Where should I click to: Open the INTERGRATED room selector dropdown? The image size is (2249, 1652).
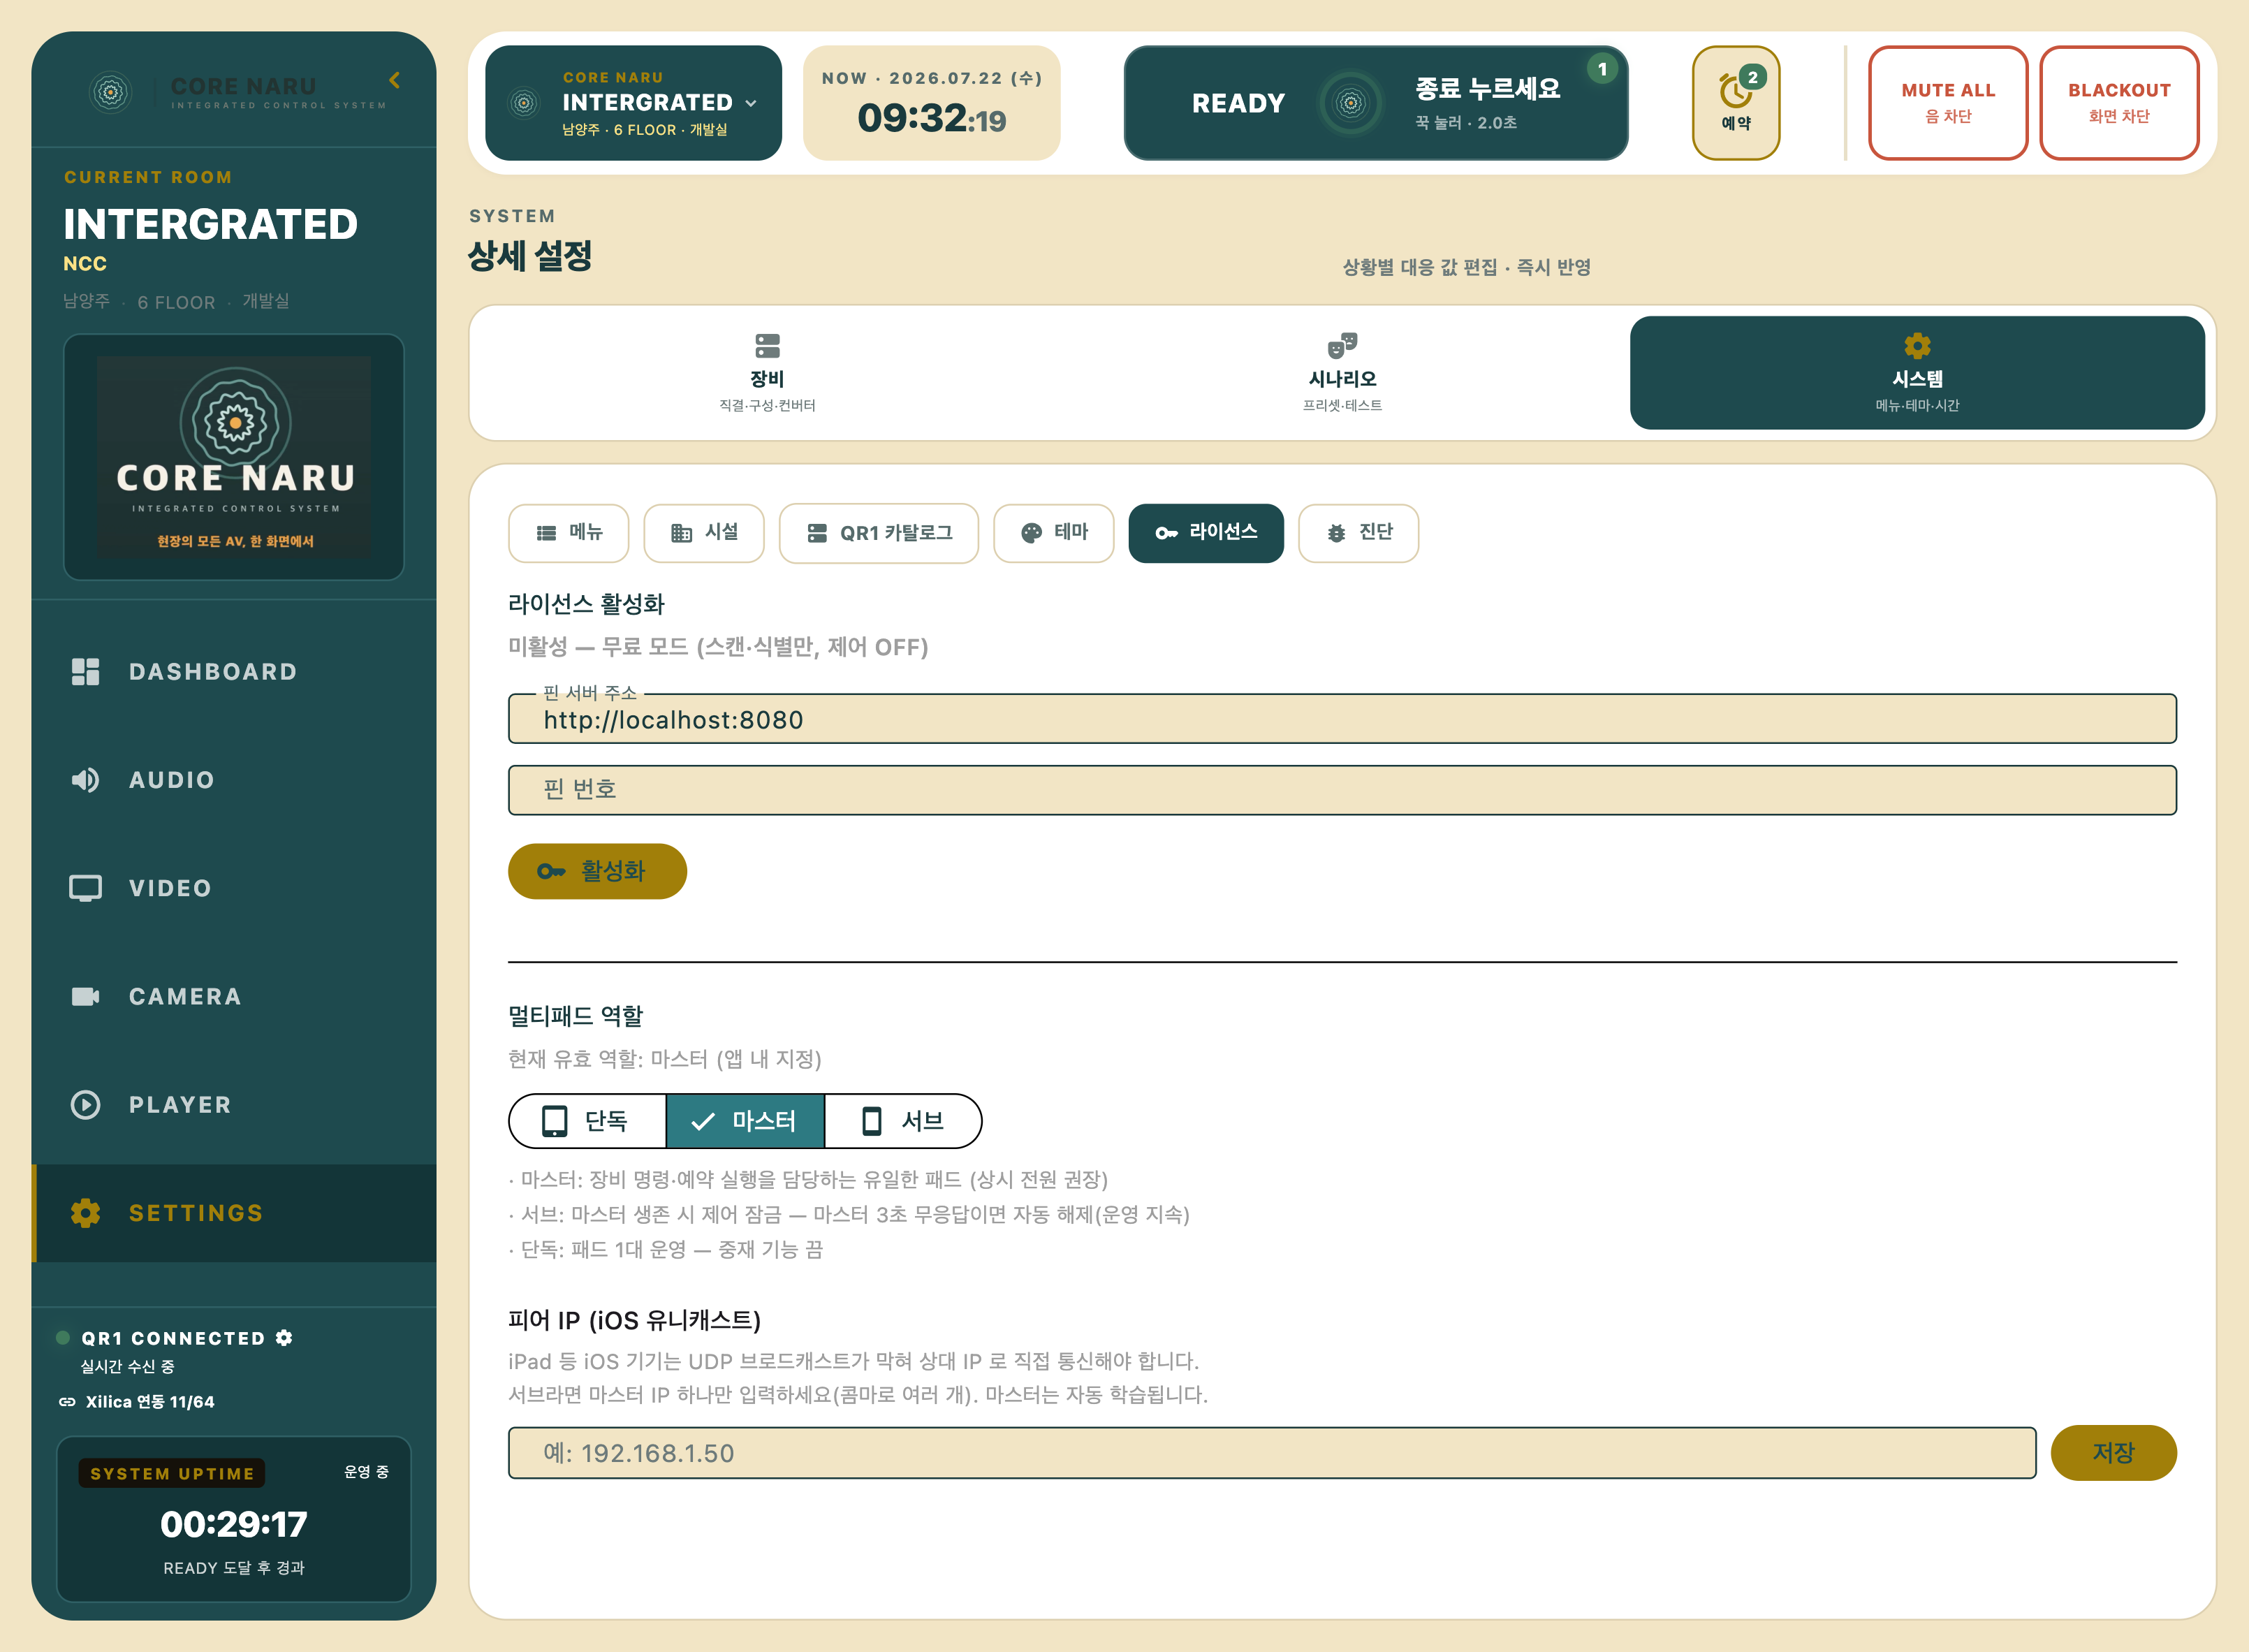click(633, 103)
